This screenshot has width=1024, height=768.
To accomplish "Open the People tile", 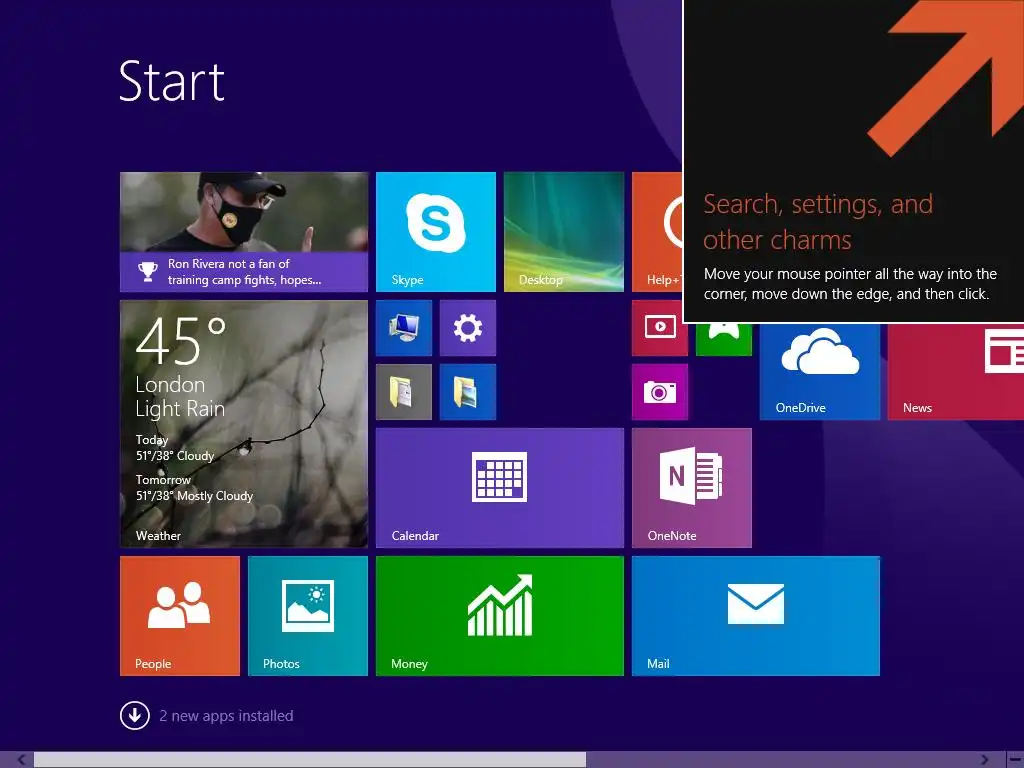I will click(x=180, y=616).
